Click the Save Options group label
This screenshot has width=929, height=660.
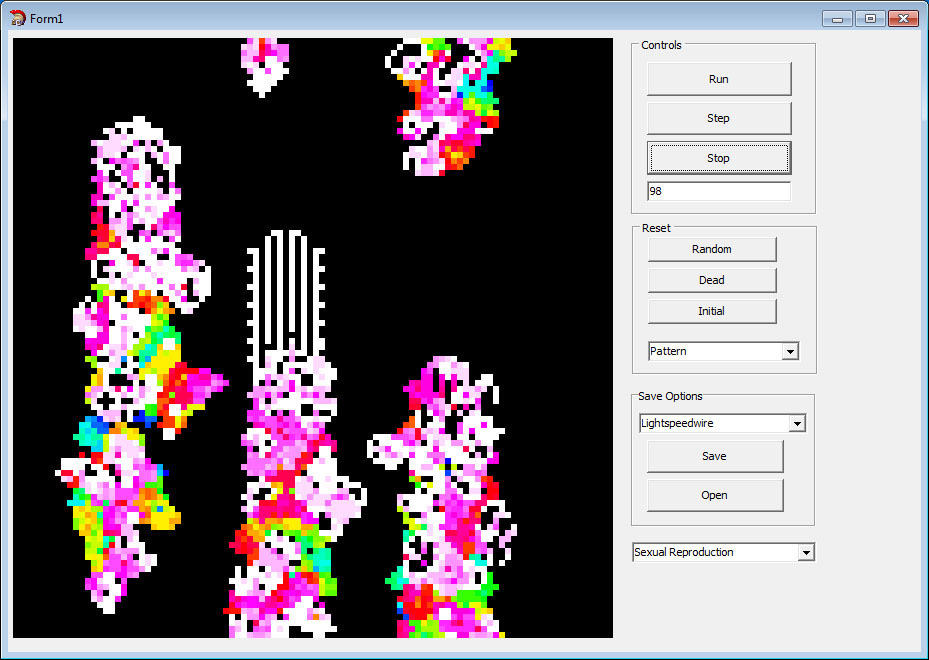coord(670,396)
